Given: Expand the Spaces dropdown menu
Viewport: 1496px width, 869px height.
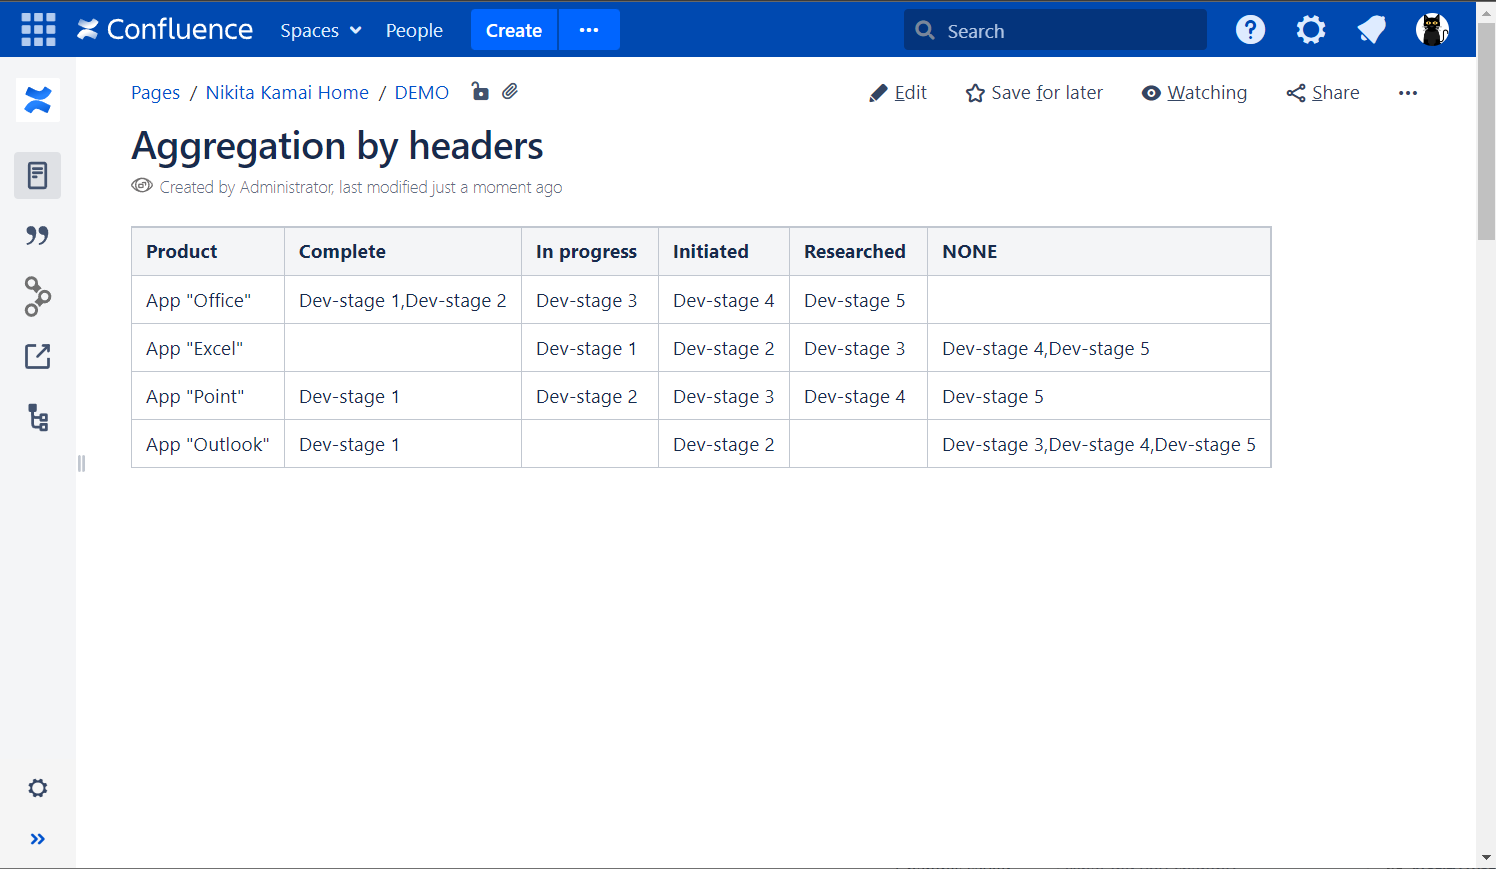Looking at the screenshot, I should tap(320, 30).
